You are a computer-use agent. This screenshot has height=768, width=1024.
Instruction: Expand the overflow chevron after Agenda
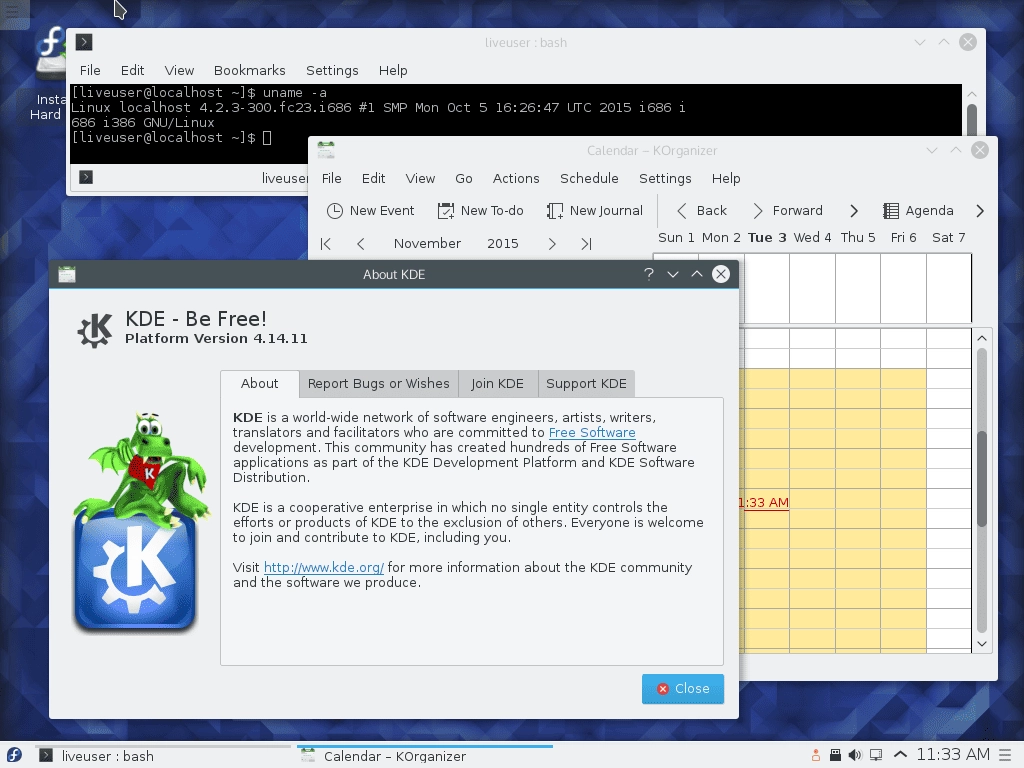pyautogui.click(x=980, y=210)
